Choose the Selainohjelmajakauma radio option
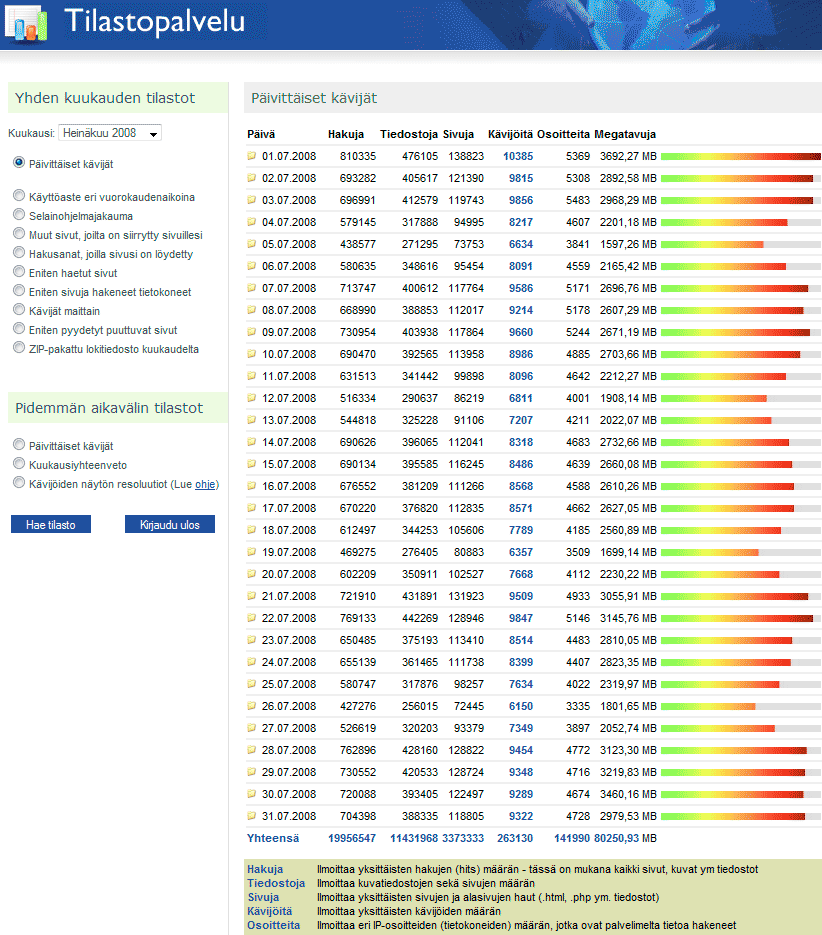The height and width of the screenshot is (935, 822). [x=19, y=214]
